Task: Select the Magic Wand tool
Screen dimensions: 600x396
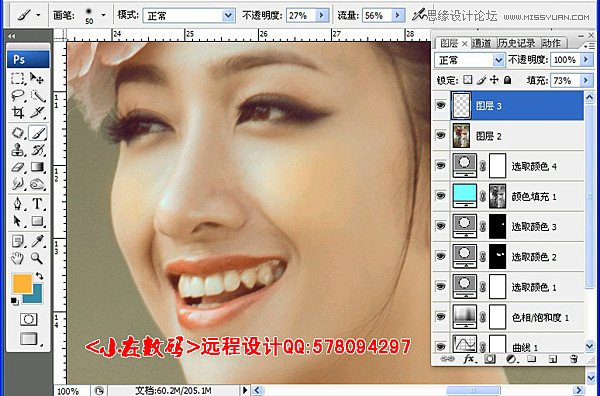Action: point(37,95)
